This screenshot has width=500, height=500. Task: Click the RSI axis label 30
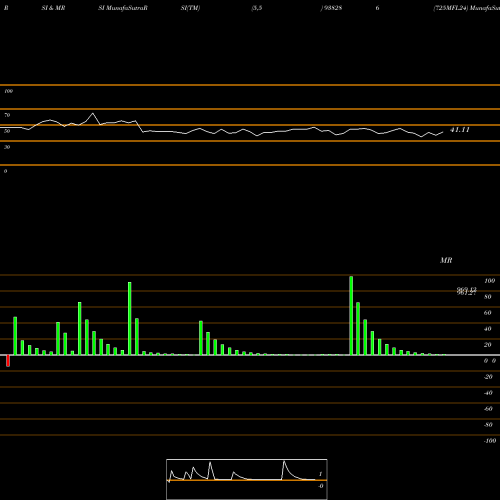coord(7,147)
